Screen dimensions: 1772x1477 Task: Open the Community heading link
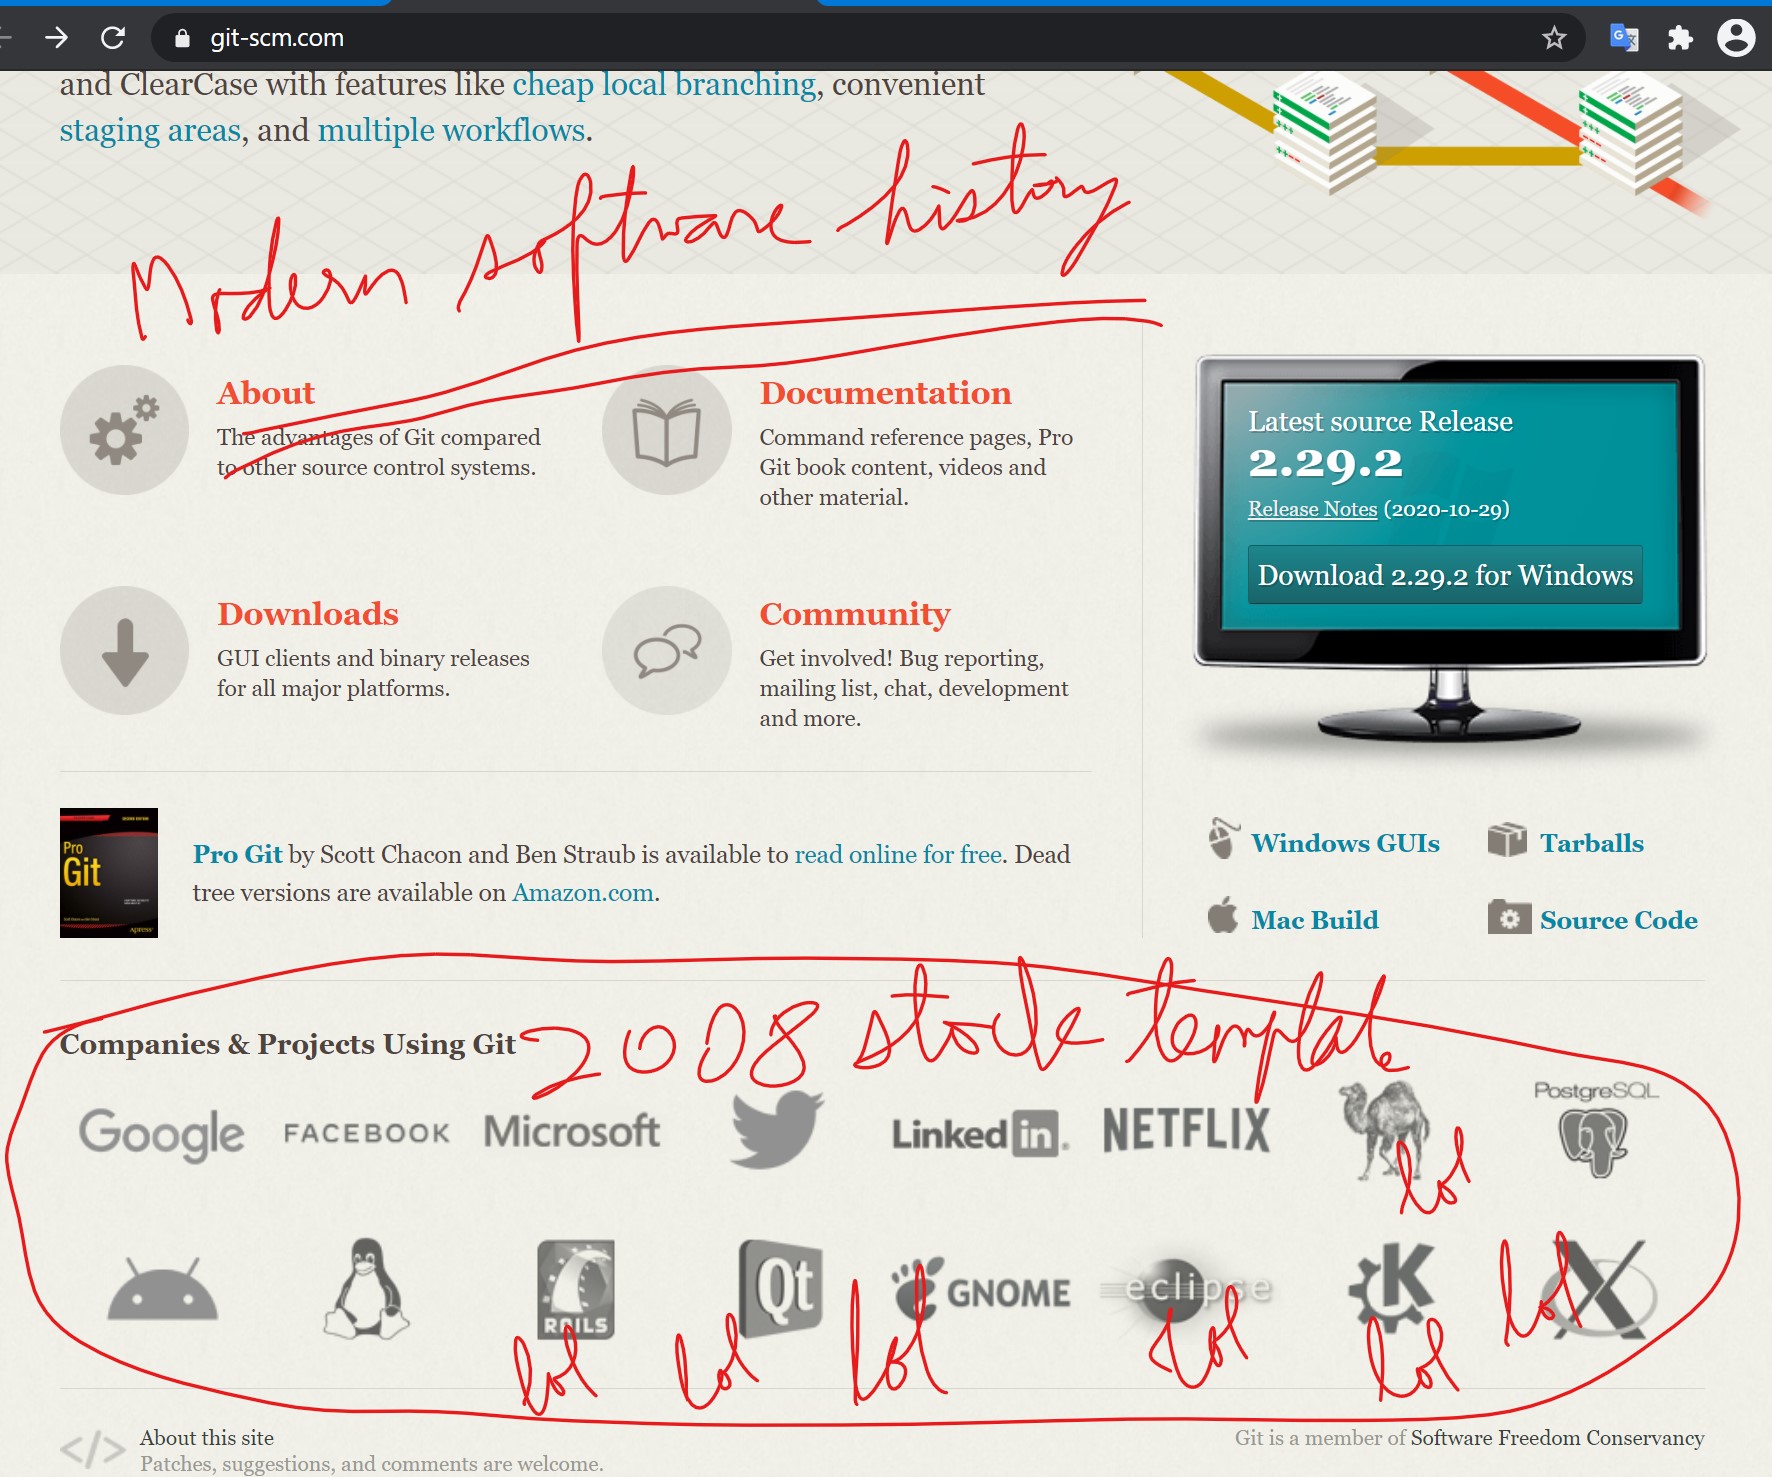pos(855,614)
